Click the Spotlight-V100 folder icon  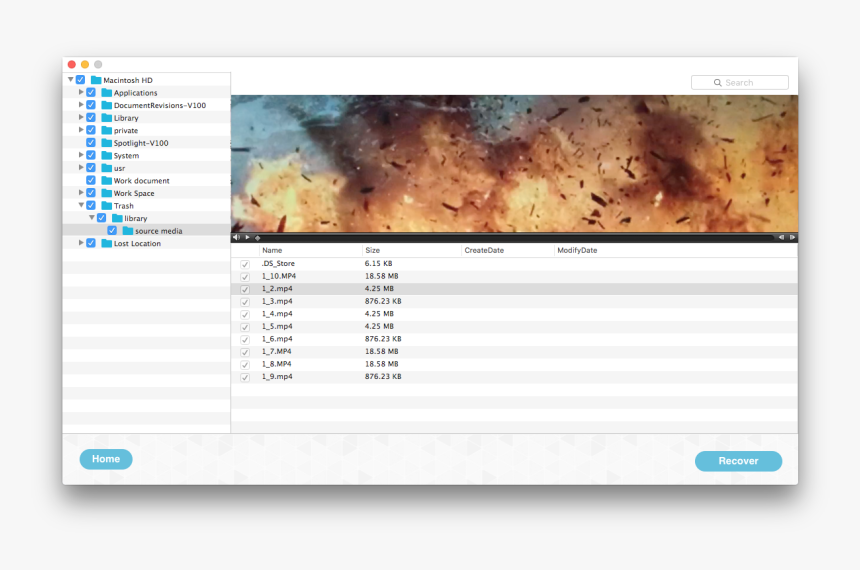point(107,143)
